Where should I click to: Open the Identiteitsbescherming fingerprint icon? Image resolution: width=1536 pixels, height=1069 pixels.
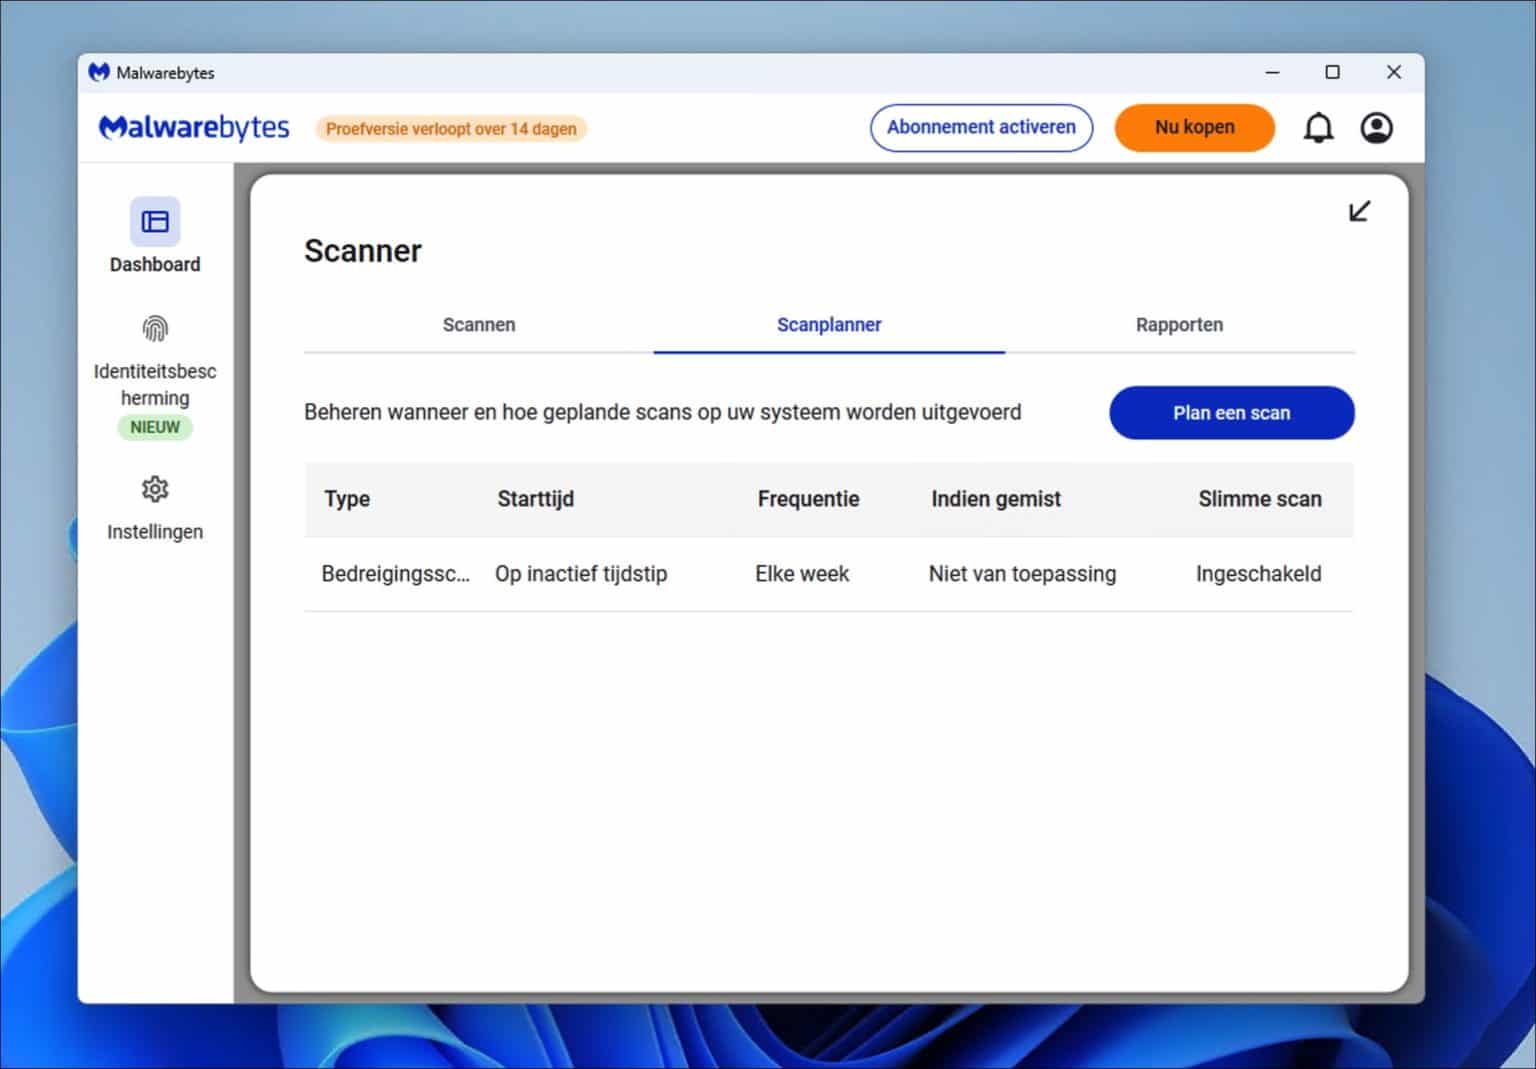pyautogui.click(x=155, y=328)
